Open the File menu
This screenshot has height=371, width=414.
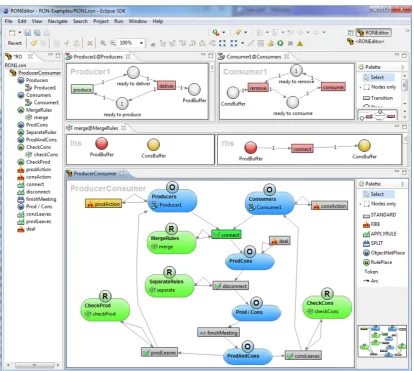point(9,21)
